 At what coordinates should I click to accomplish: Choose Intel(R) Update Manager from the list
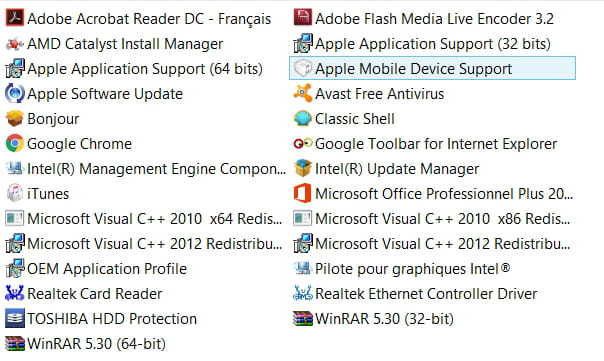386,169
